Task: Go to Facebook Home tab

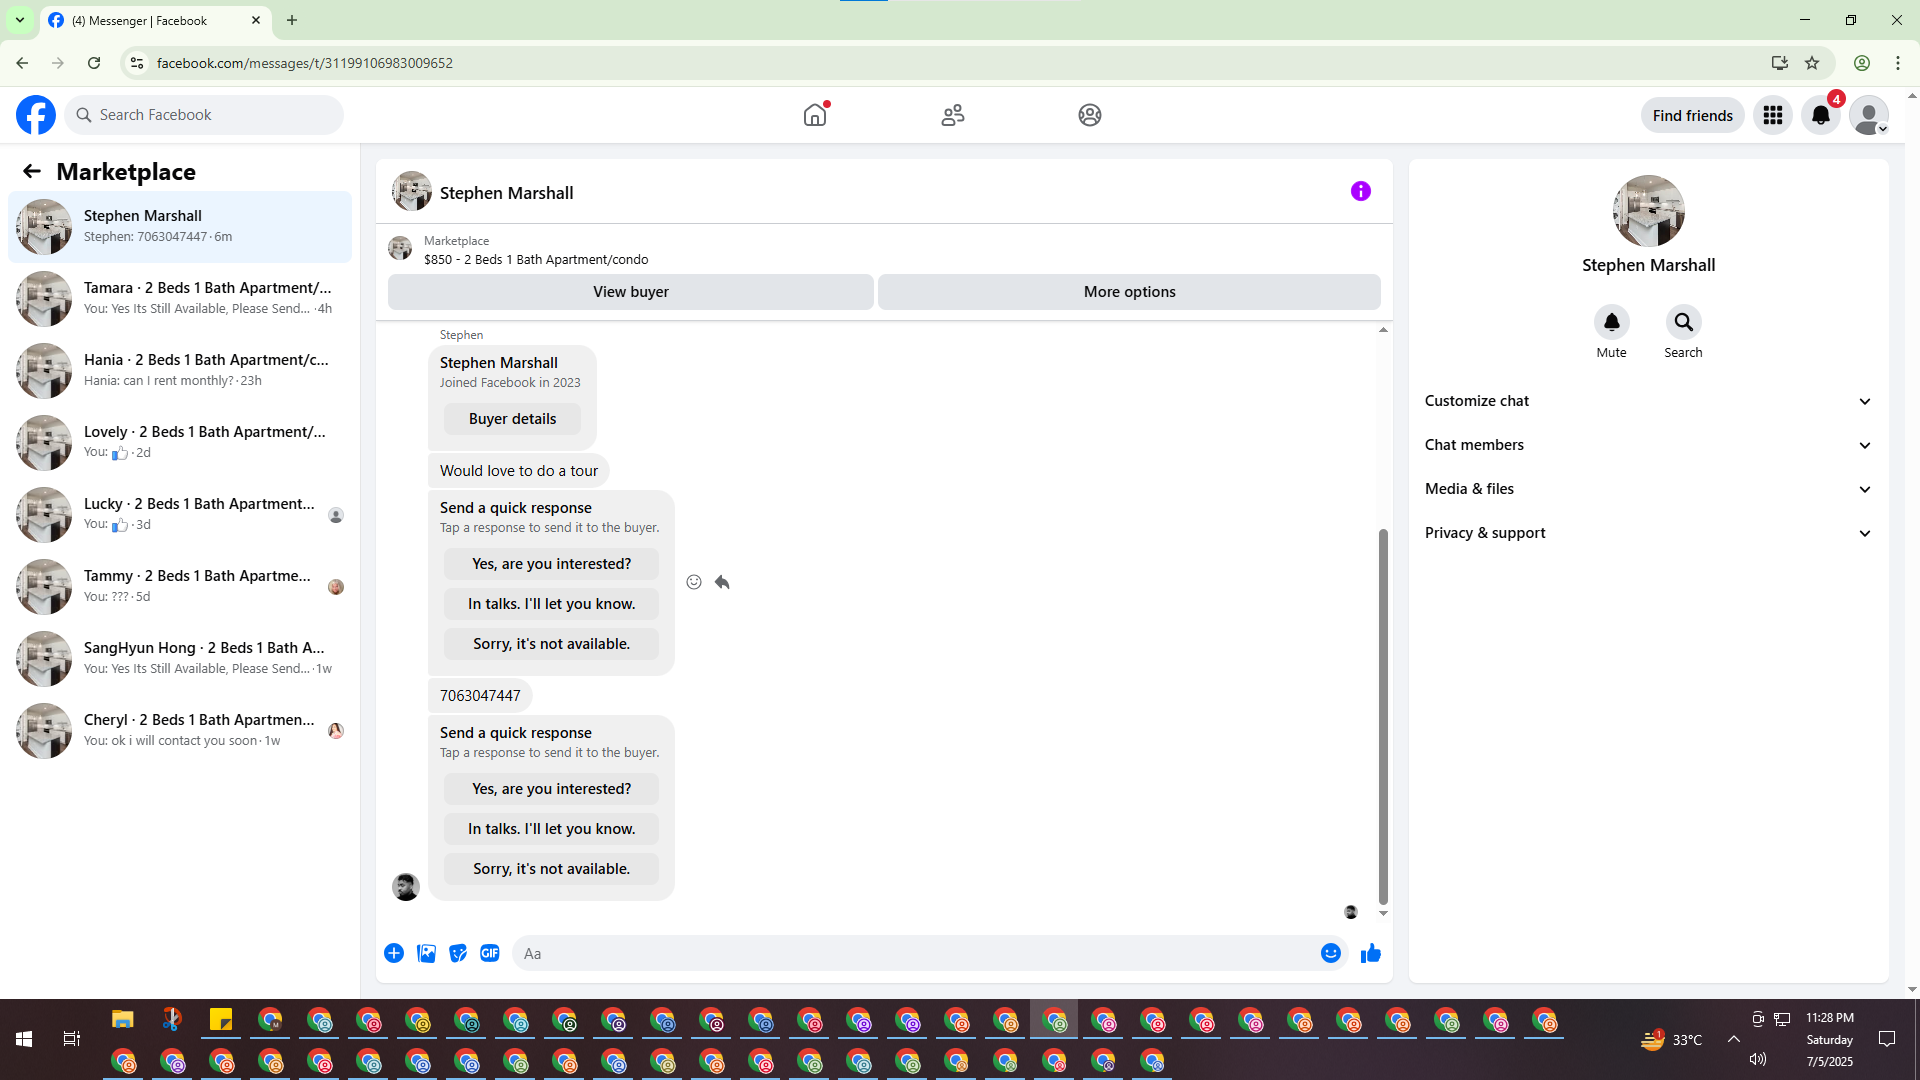Action: (x=815, y=115)
